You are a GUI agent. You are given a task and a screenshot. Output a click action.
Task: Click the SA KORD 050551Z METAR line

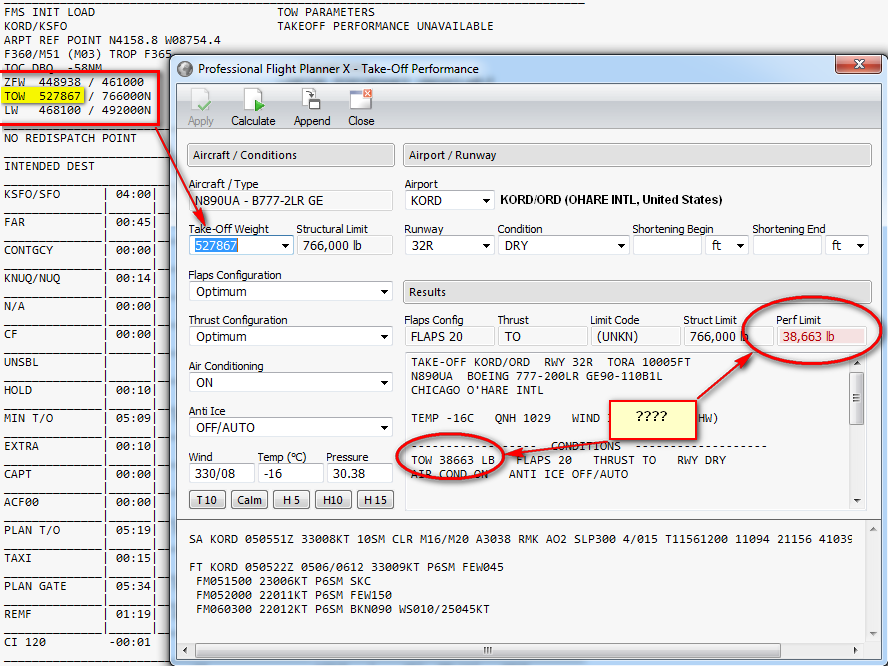pos(520,539)
